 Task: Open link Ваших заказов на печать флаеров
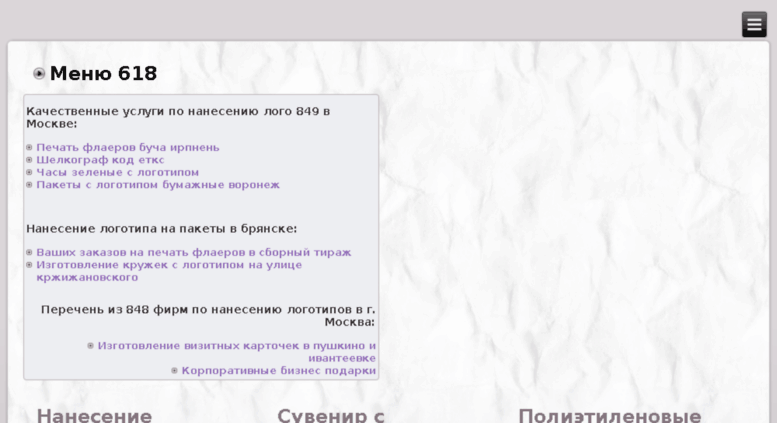coord(194,253)
